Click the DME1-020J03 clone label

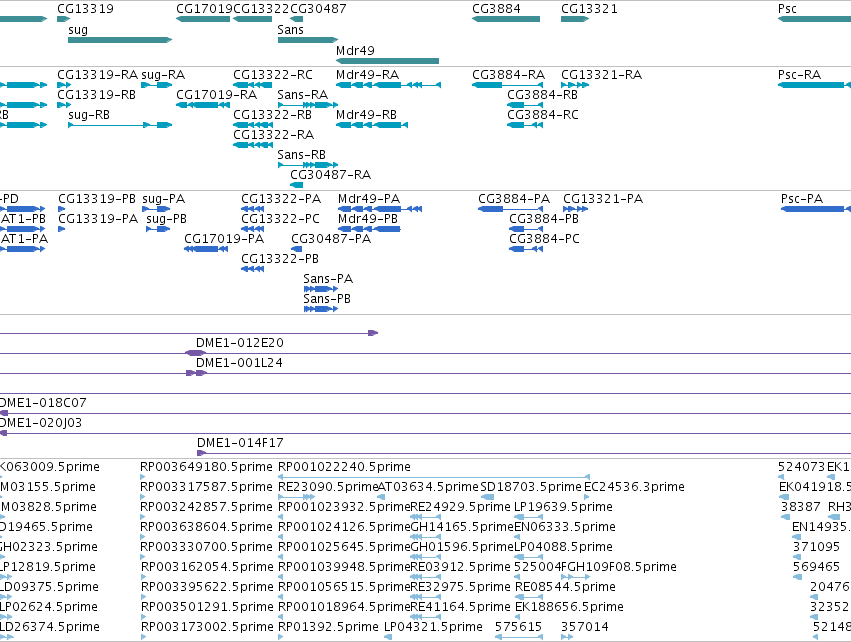point(41,423)
